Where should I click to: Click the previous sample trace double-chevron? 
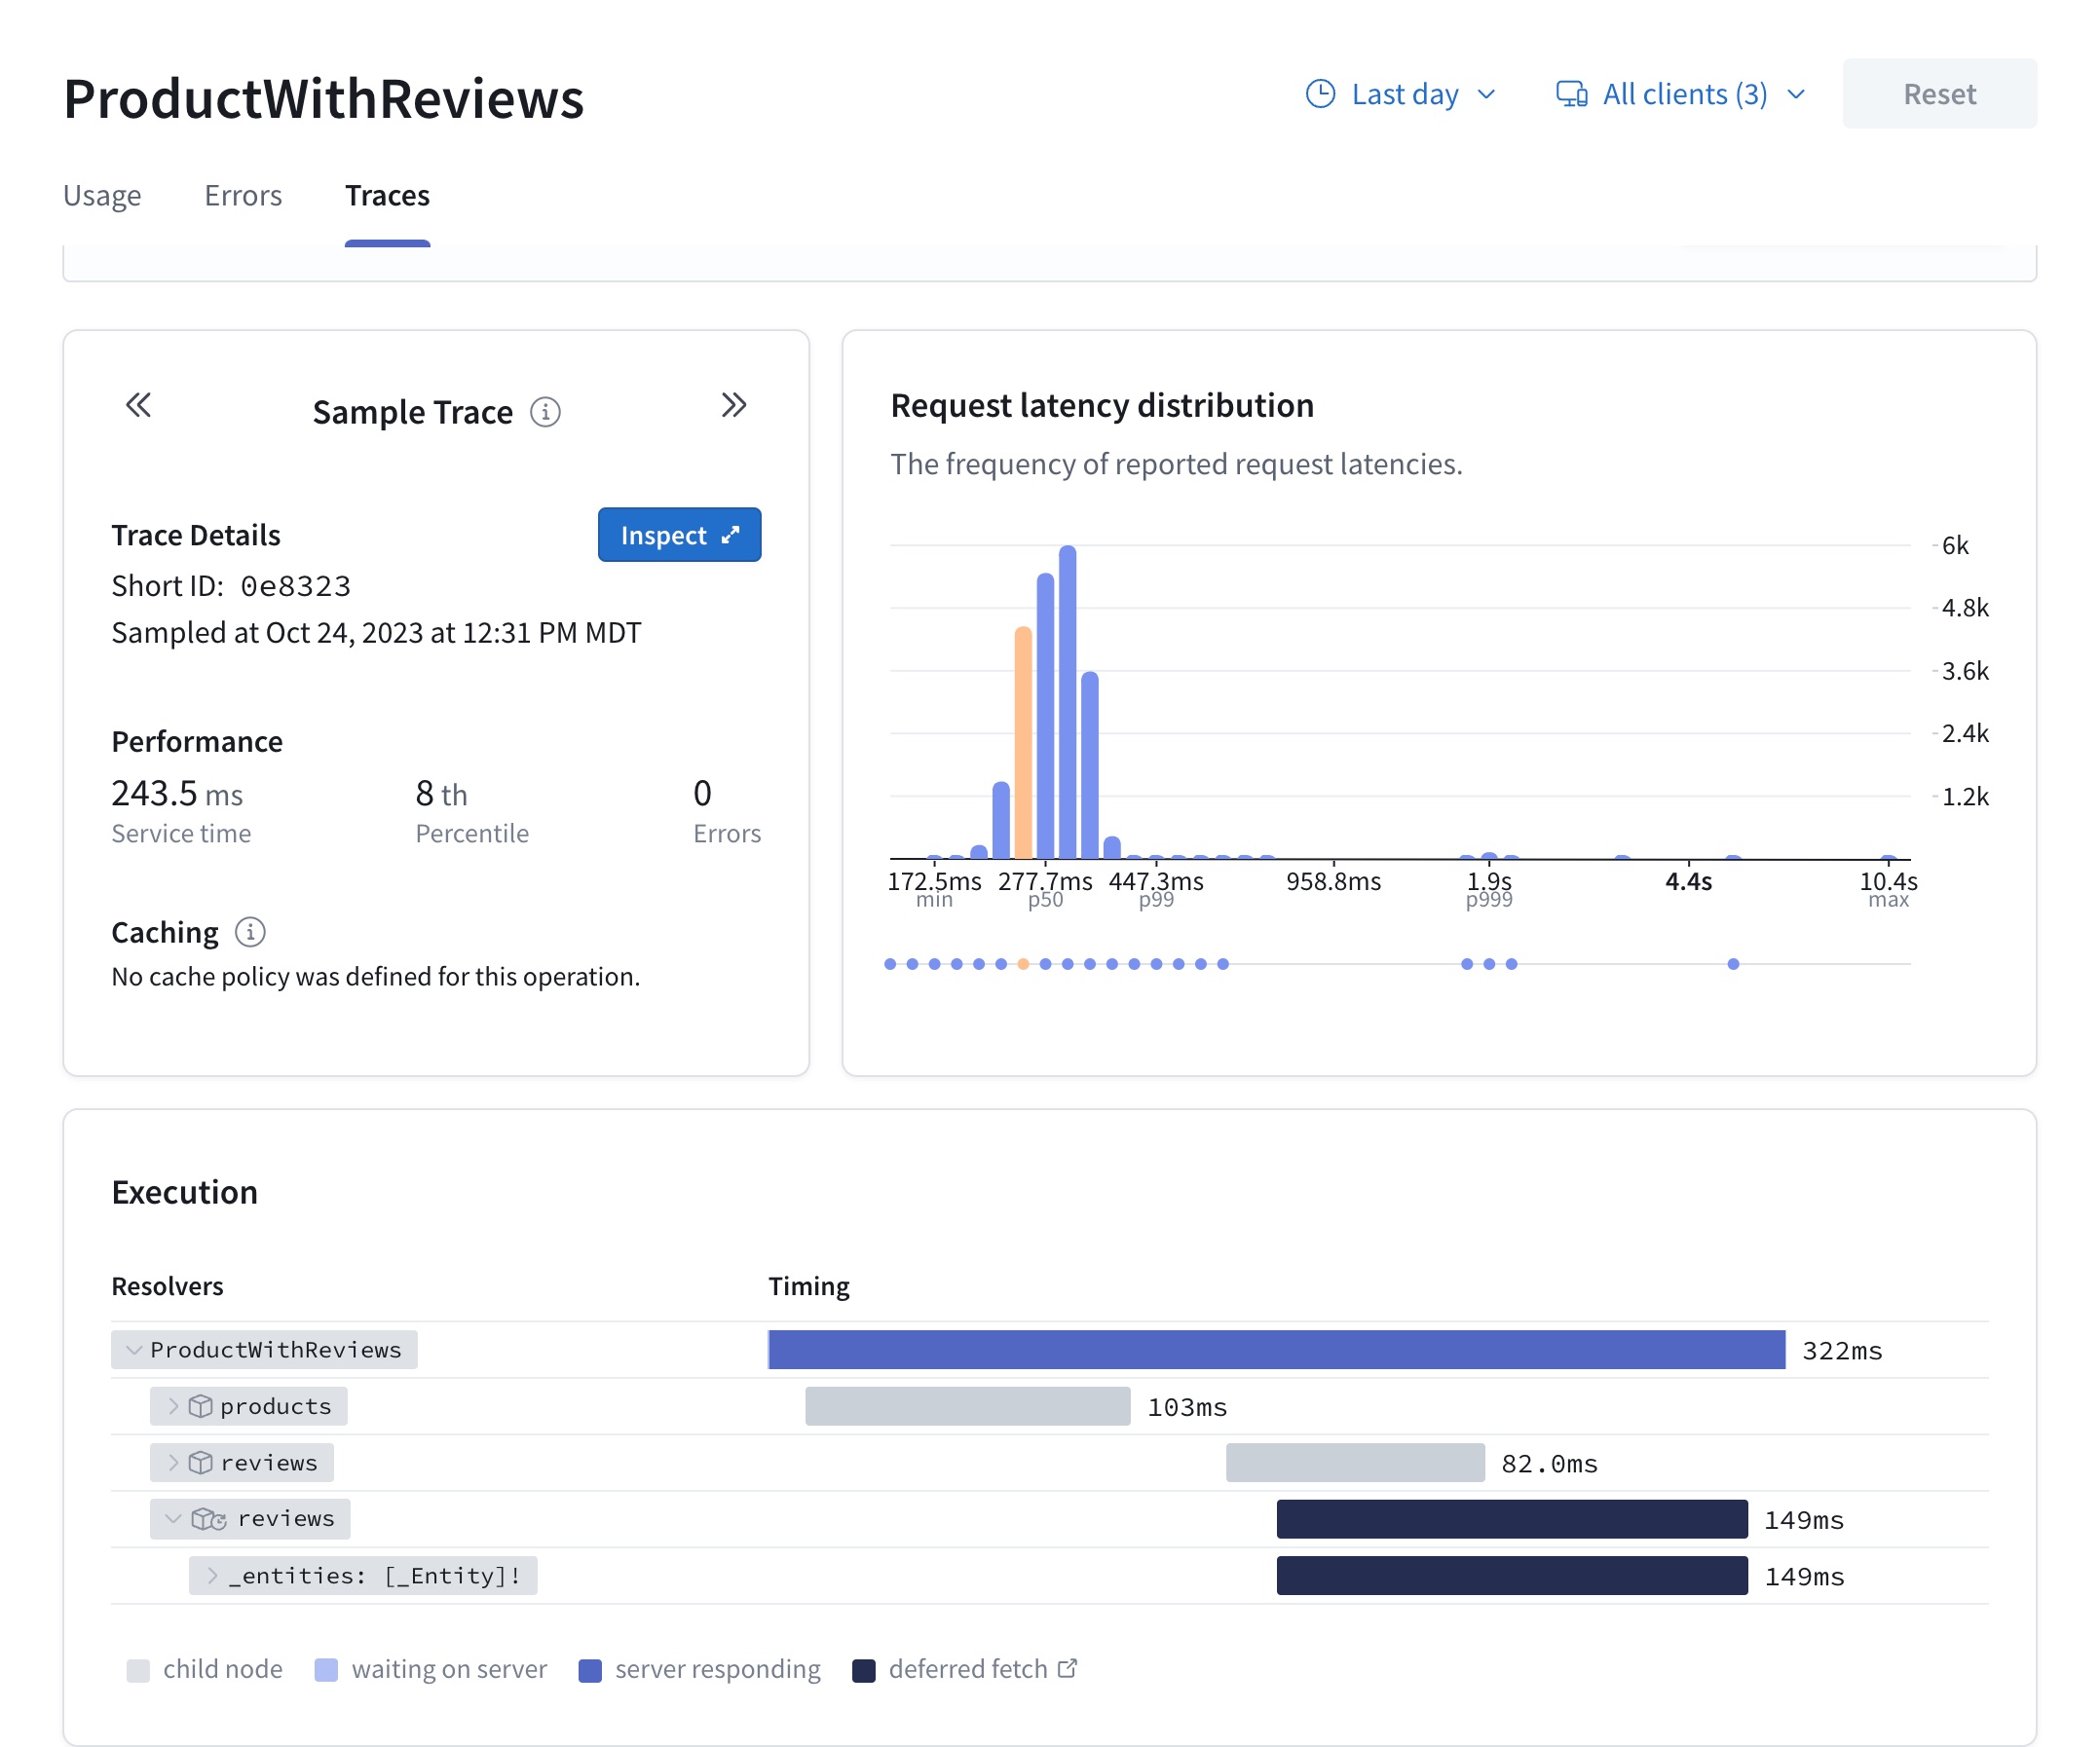(x=138, y=405)
